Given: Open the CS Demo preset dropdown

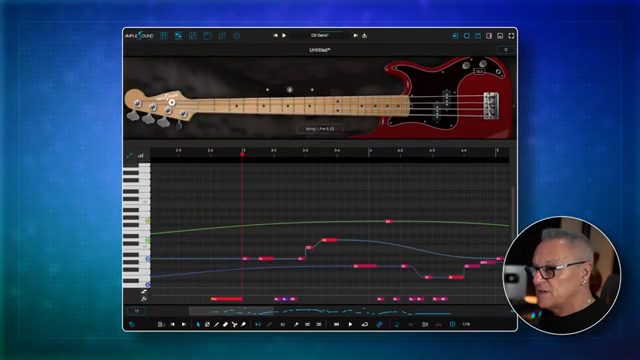Looking at the screenshot, I should coord(320,36).
